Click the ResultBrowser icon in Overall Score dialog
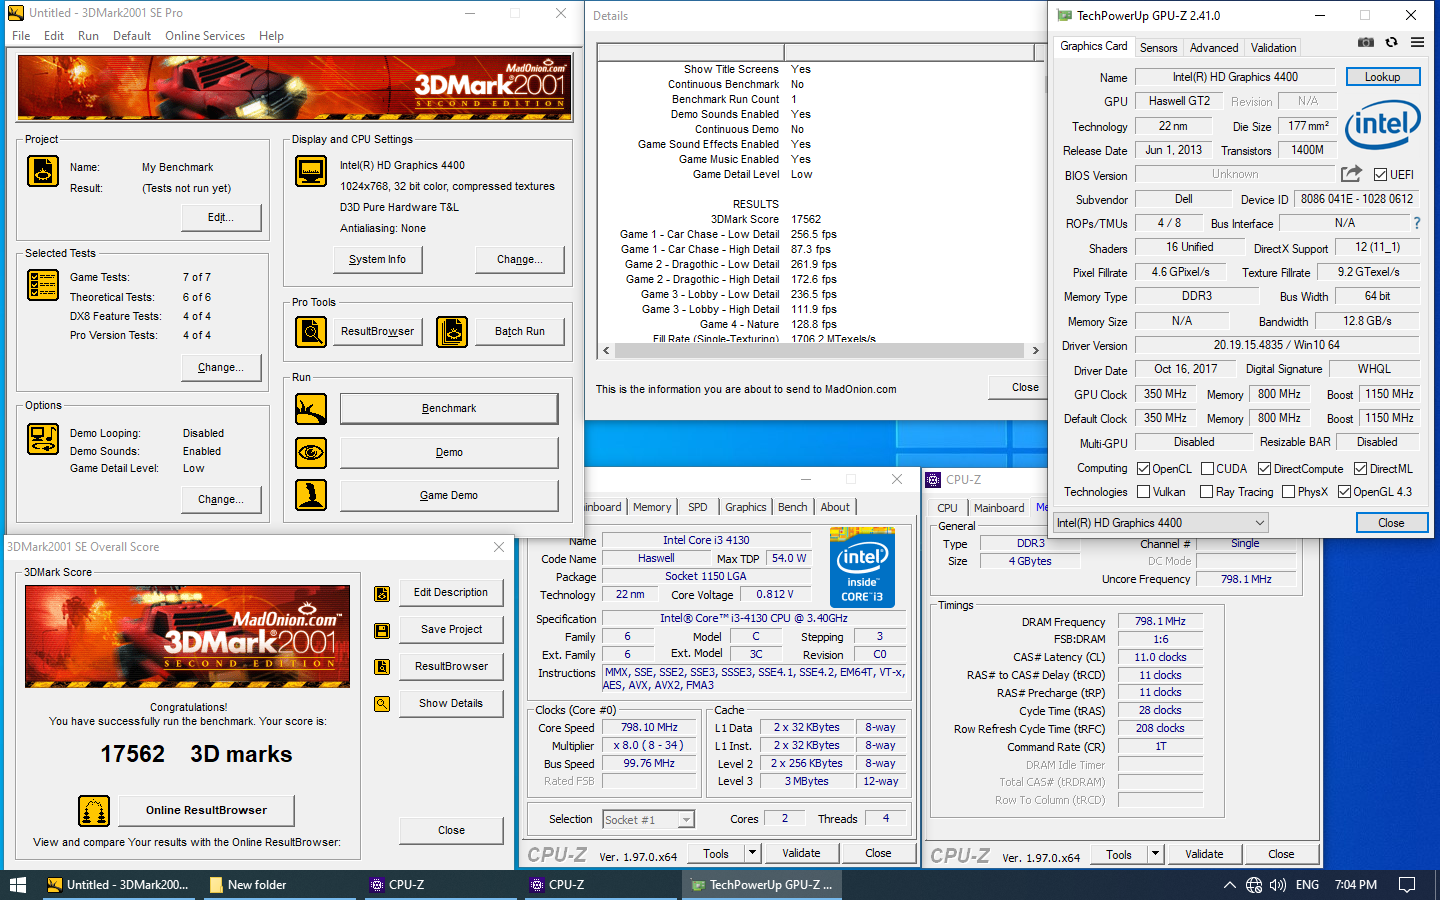This screenshot has height=900, width=1440. coord(382,667)
